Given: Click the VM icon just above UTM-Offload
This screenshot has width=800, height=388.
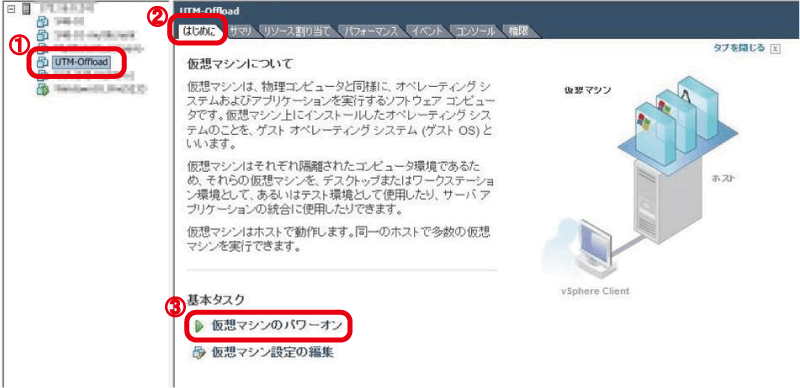Looking at the screenshot, I should pos(42,49).
